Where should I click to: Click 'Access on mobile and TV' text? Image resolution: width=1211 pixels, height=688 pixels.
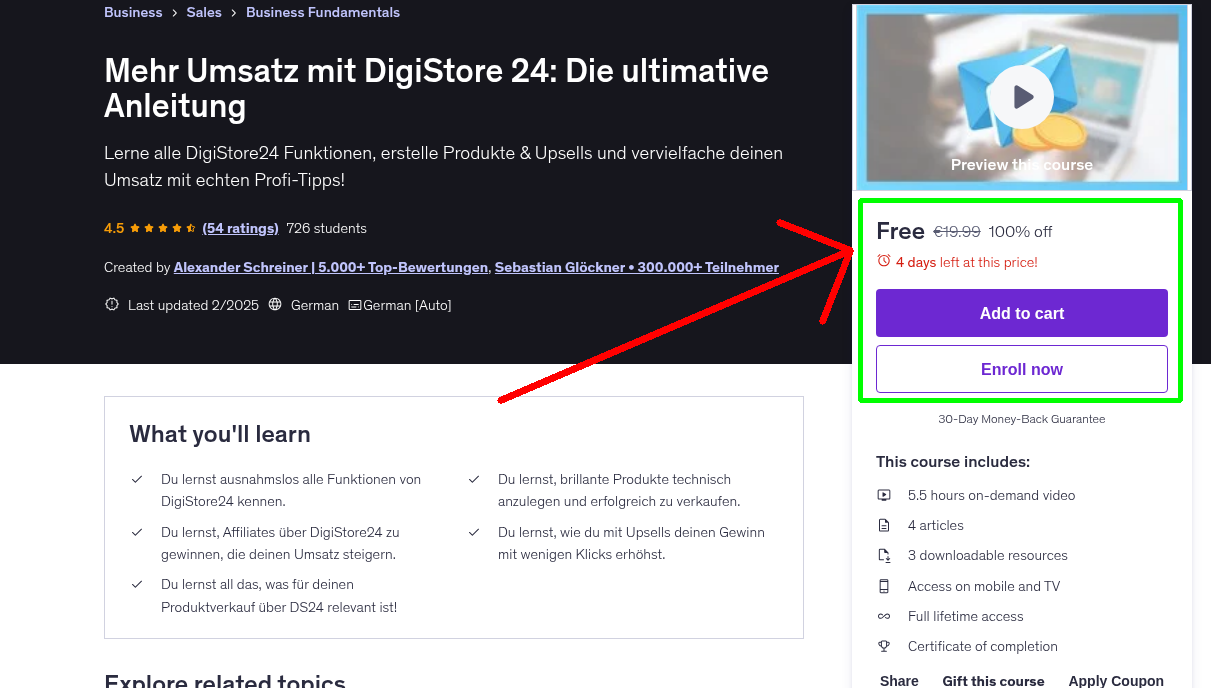pyautogui.click(x=984, y=586)
